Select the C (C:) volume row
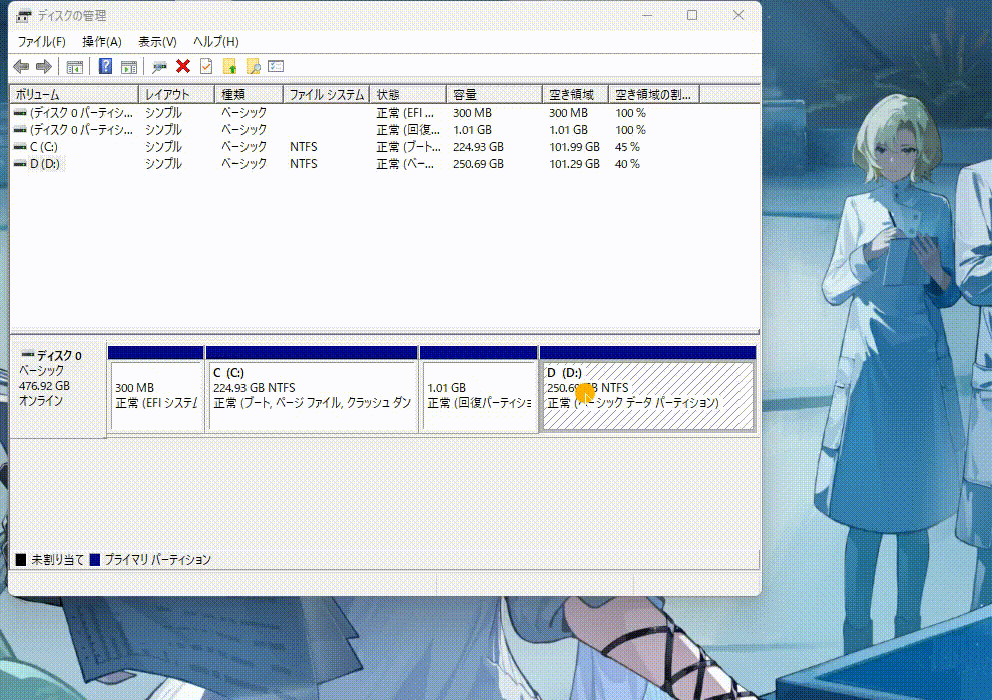 pyautogui.click(x=60, y=146)
